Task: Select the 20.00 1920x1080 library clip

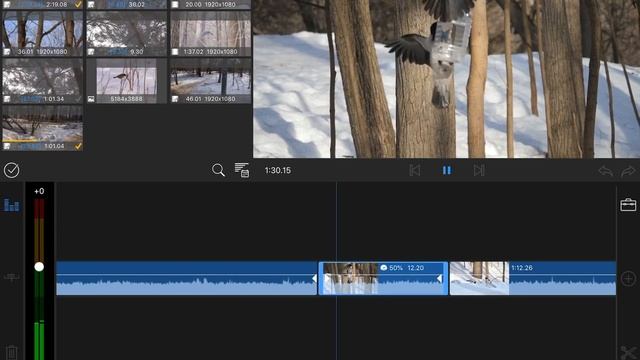Action: [x=211, y=4]
